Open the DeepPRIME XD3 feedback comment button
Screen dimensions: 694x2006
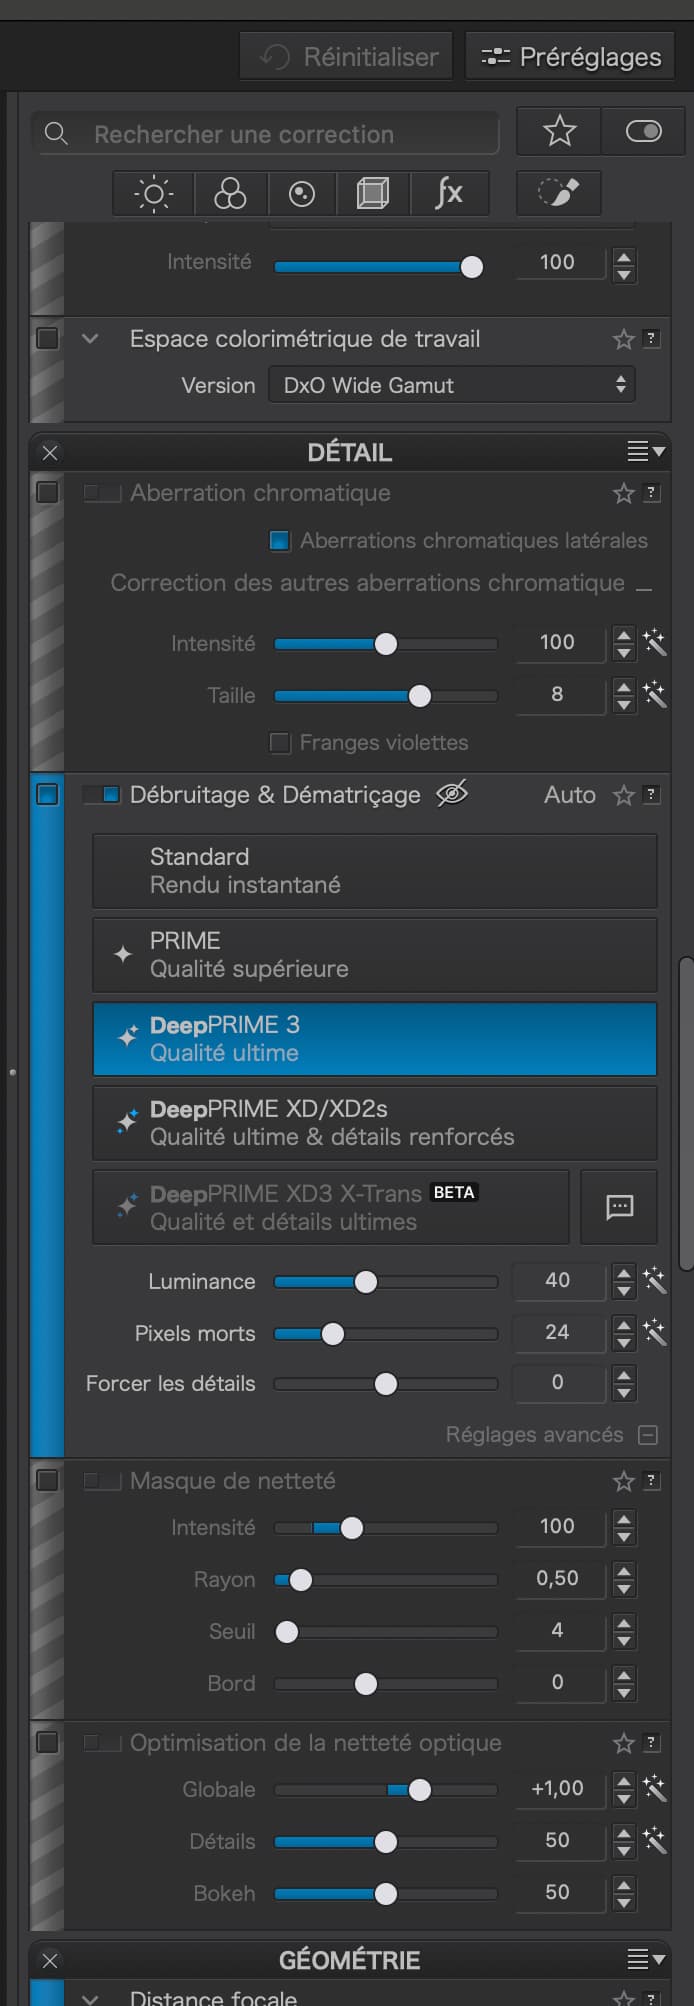tap(619, 1207)
